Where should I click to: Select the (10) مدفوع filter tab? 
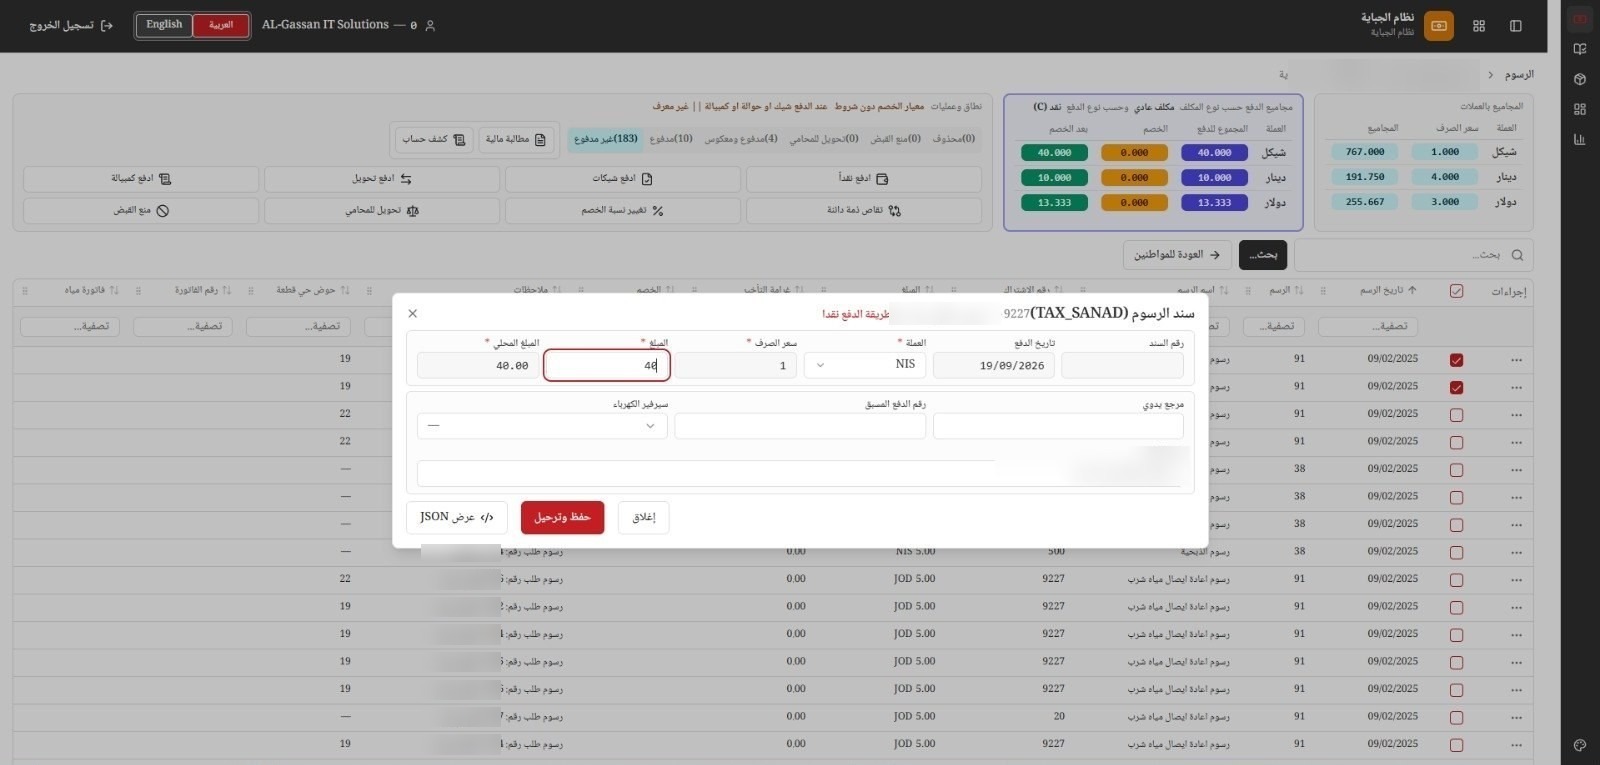pos(671,139)
